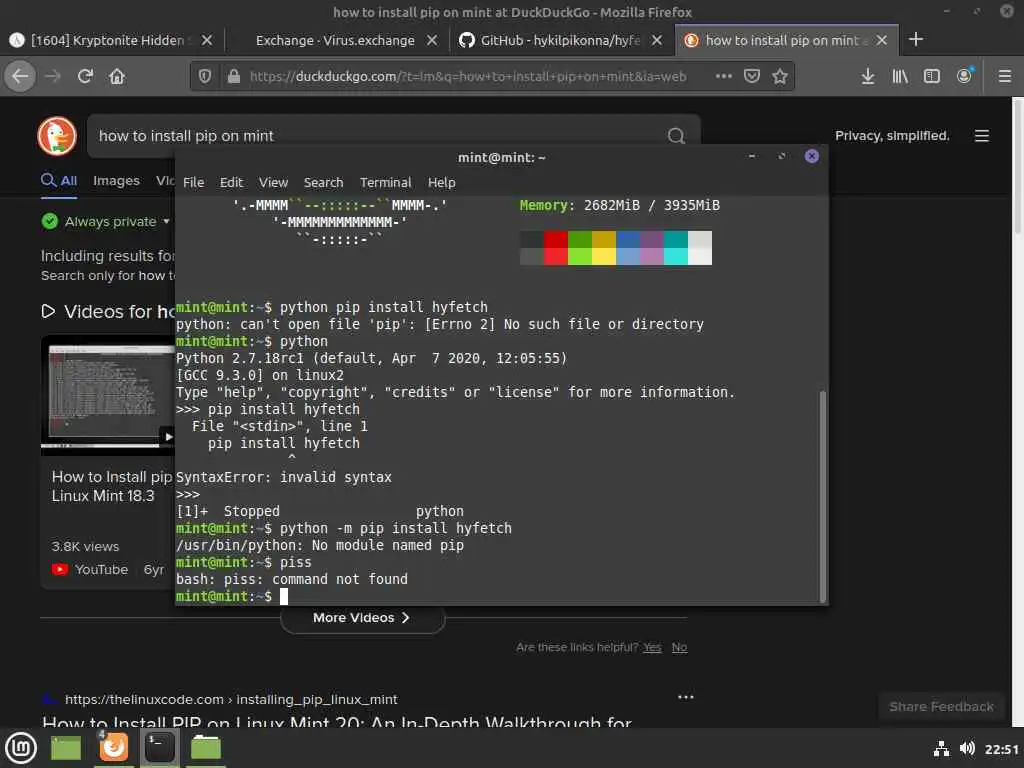Click the Firefox URL address bar

pos(467,76)
